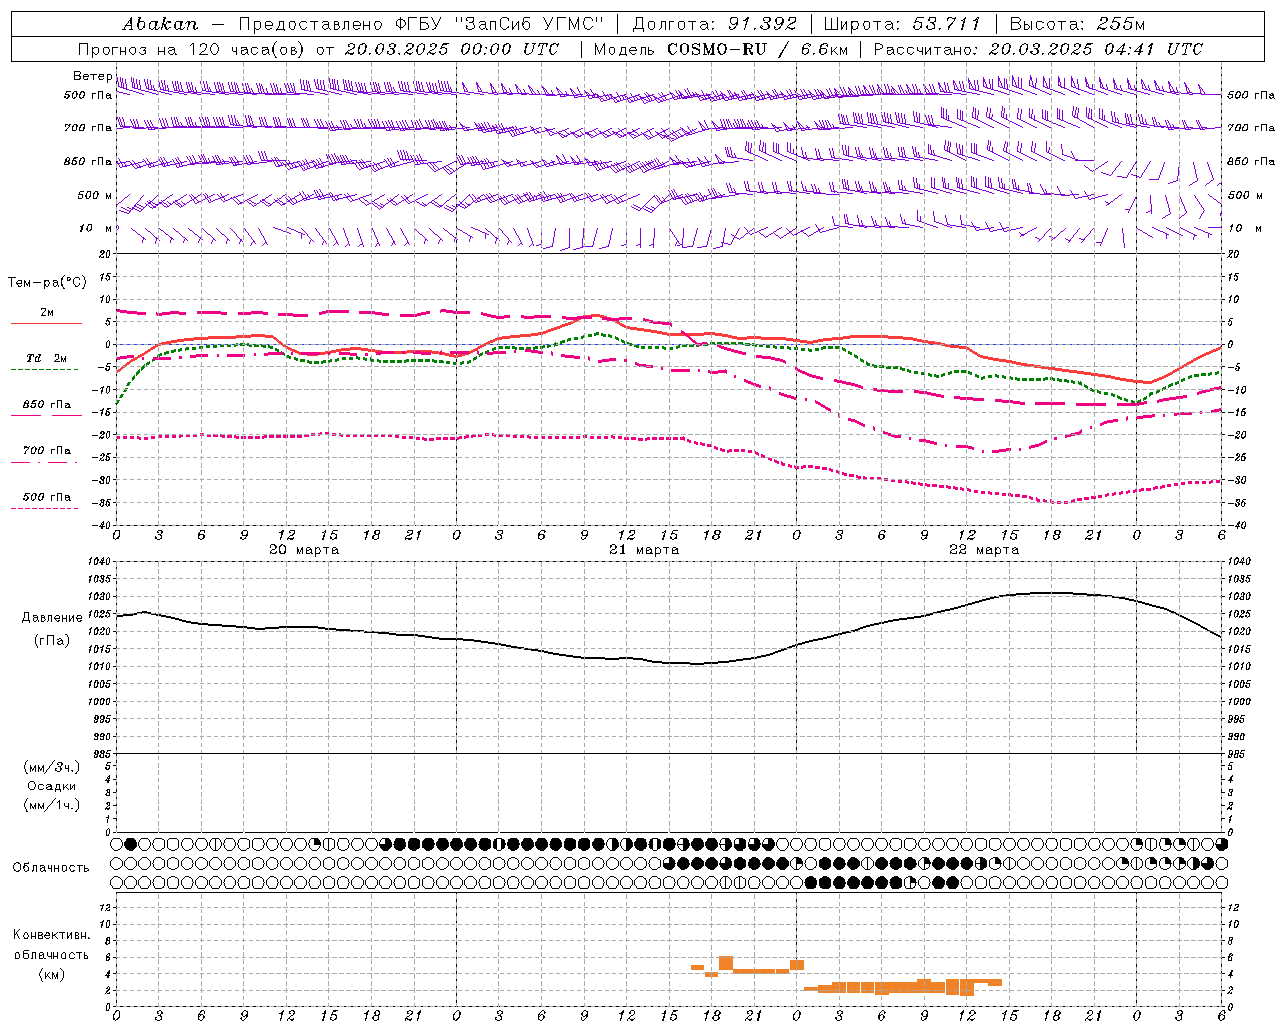Click the station name Abakan in header
This screenshot has width=1280, height=1024.
[160, 24]
